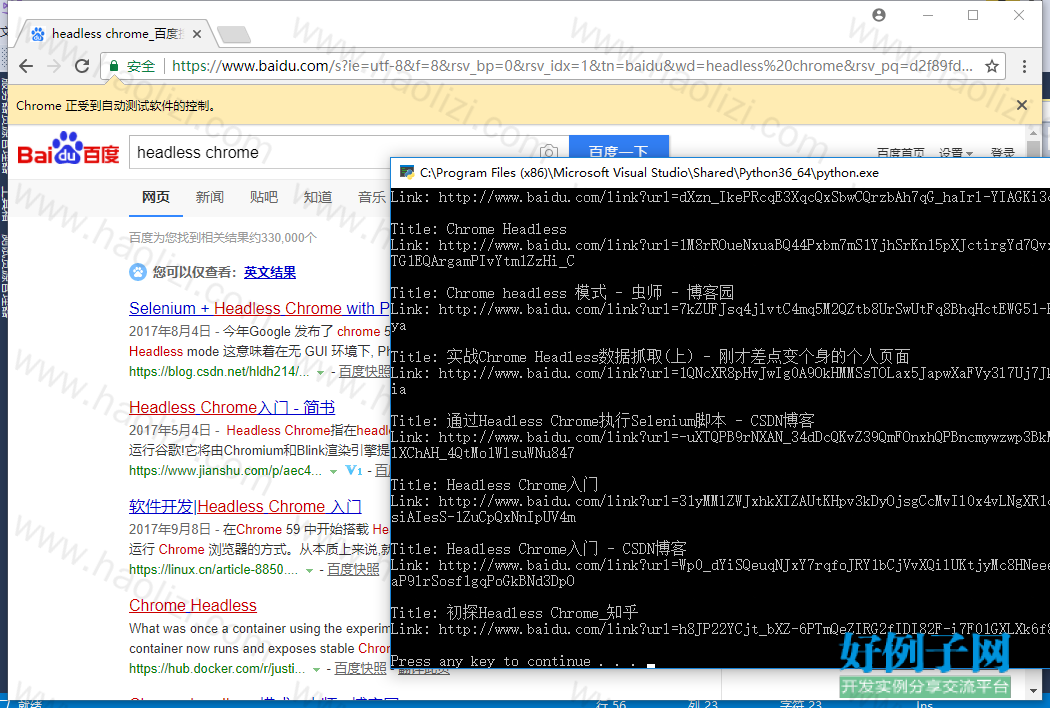Image resolution: width=1050 pixels, height=708 pixels.
Task: Reload the Baidu page
Action: point(82,66)
